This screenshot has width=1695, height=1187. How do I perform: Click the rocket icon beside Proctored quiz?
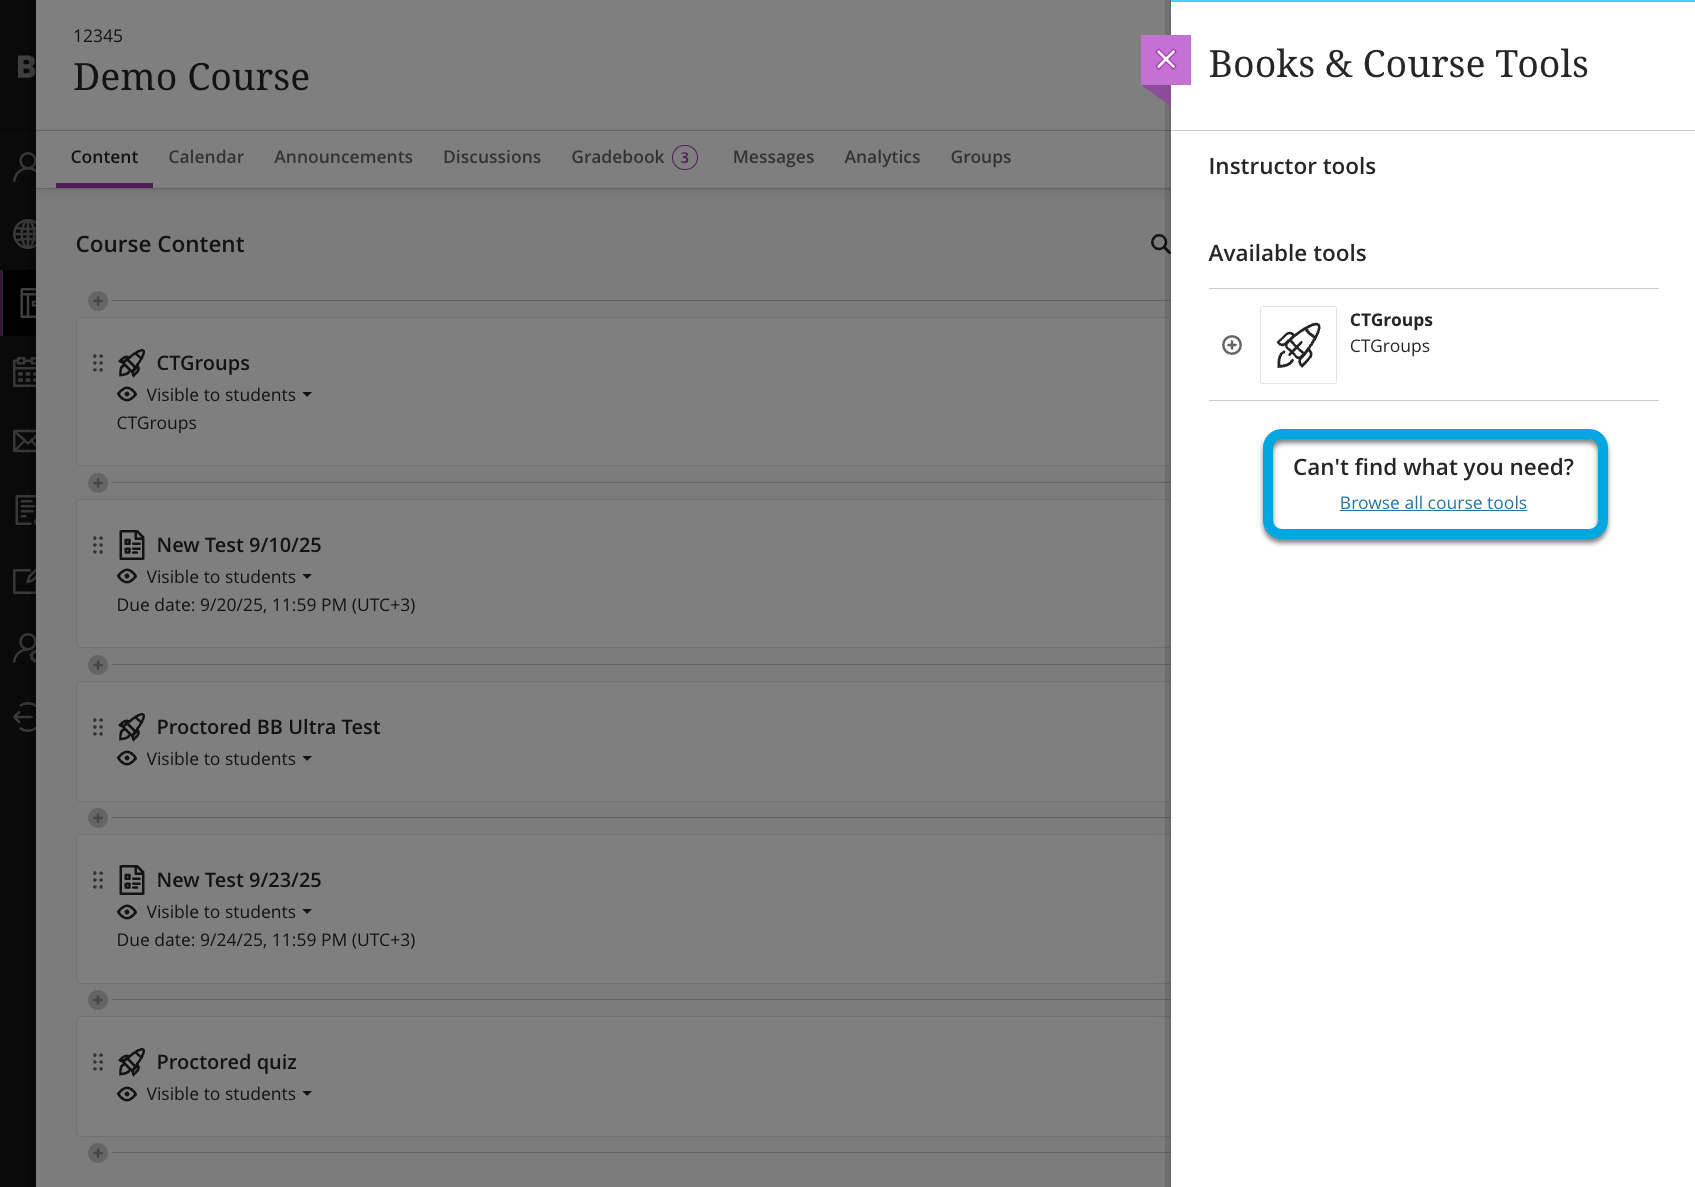(131, 1062)
